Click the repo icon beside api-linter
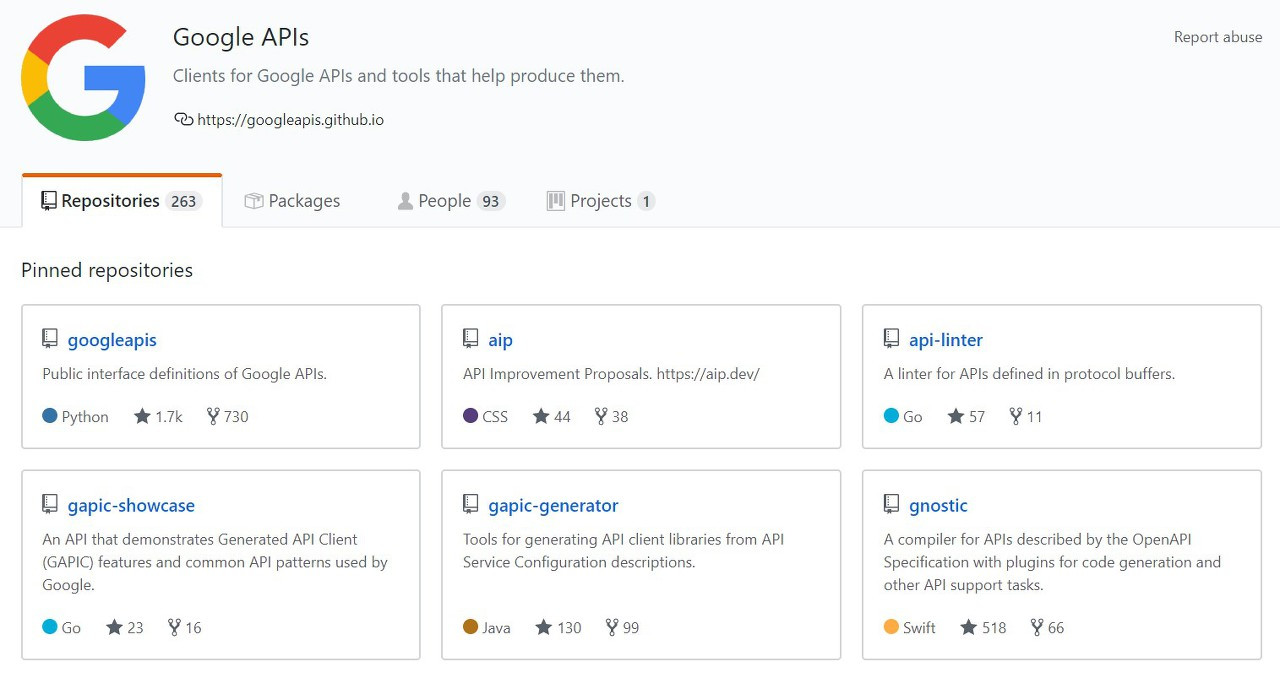Screen dimensions: 1280x678 (891, 339)
